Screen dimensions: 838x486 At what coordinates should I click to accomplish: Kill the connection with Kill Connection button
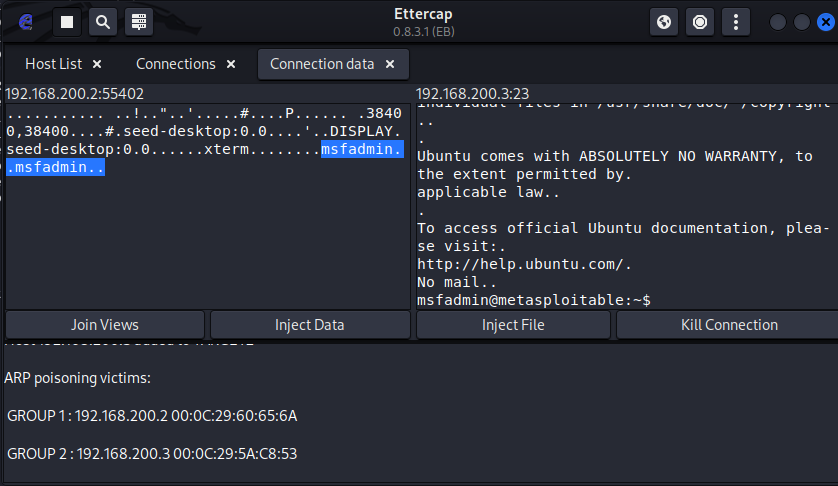[728, 324]
